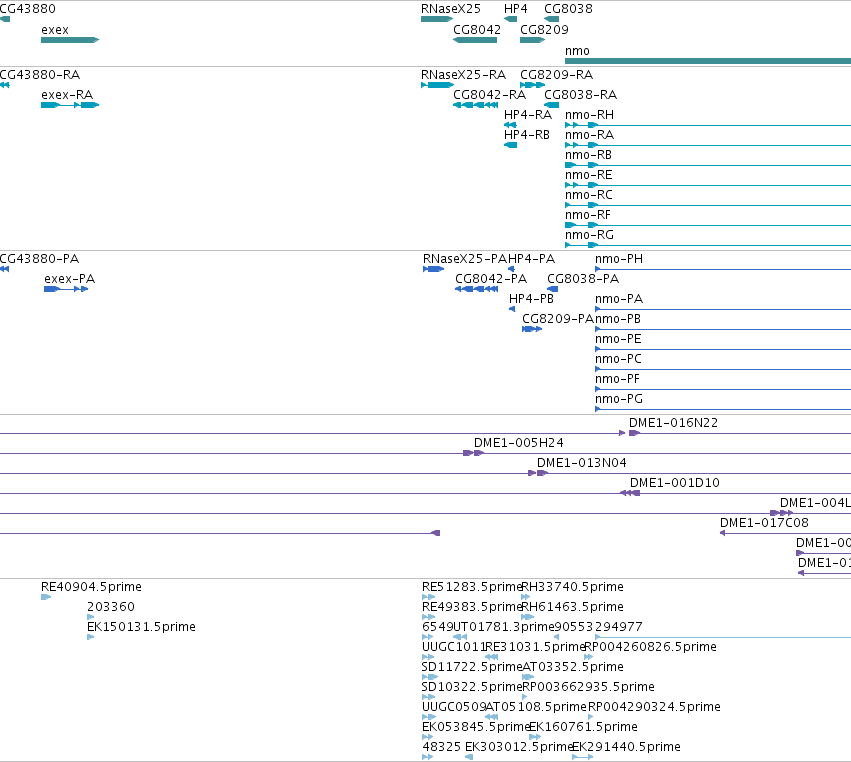Click the EK291440.5prime EST label
The image size is (851, 762).
[x=627, y=747]
